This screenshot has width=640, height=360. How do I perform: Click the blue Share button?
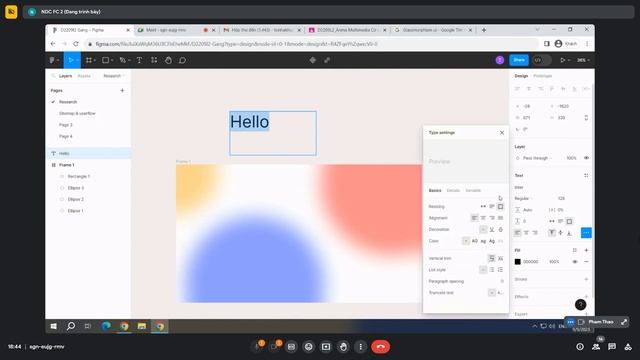(x=519, y=60)
